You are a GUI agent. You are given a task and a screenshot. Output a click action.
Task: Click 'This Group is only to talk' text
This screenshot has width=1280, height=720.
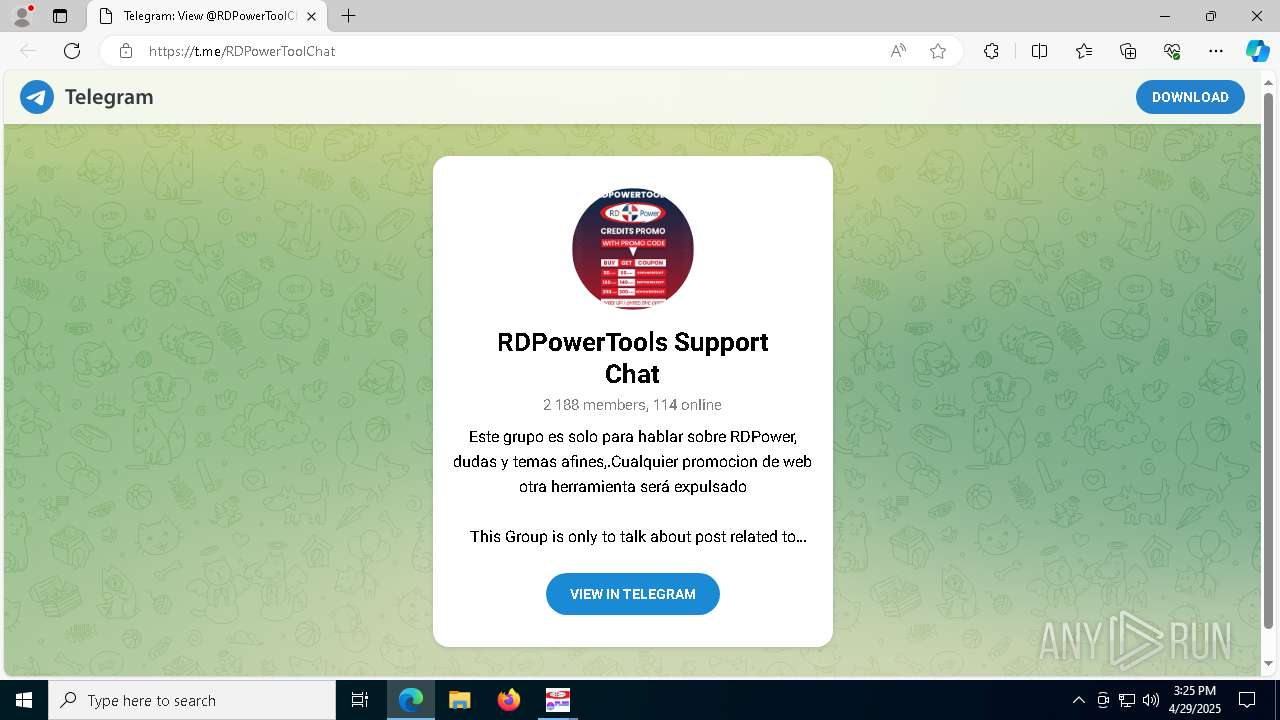pyautogui.click(x=638, y=537)
